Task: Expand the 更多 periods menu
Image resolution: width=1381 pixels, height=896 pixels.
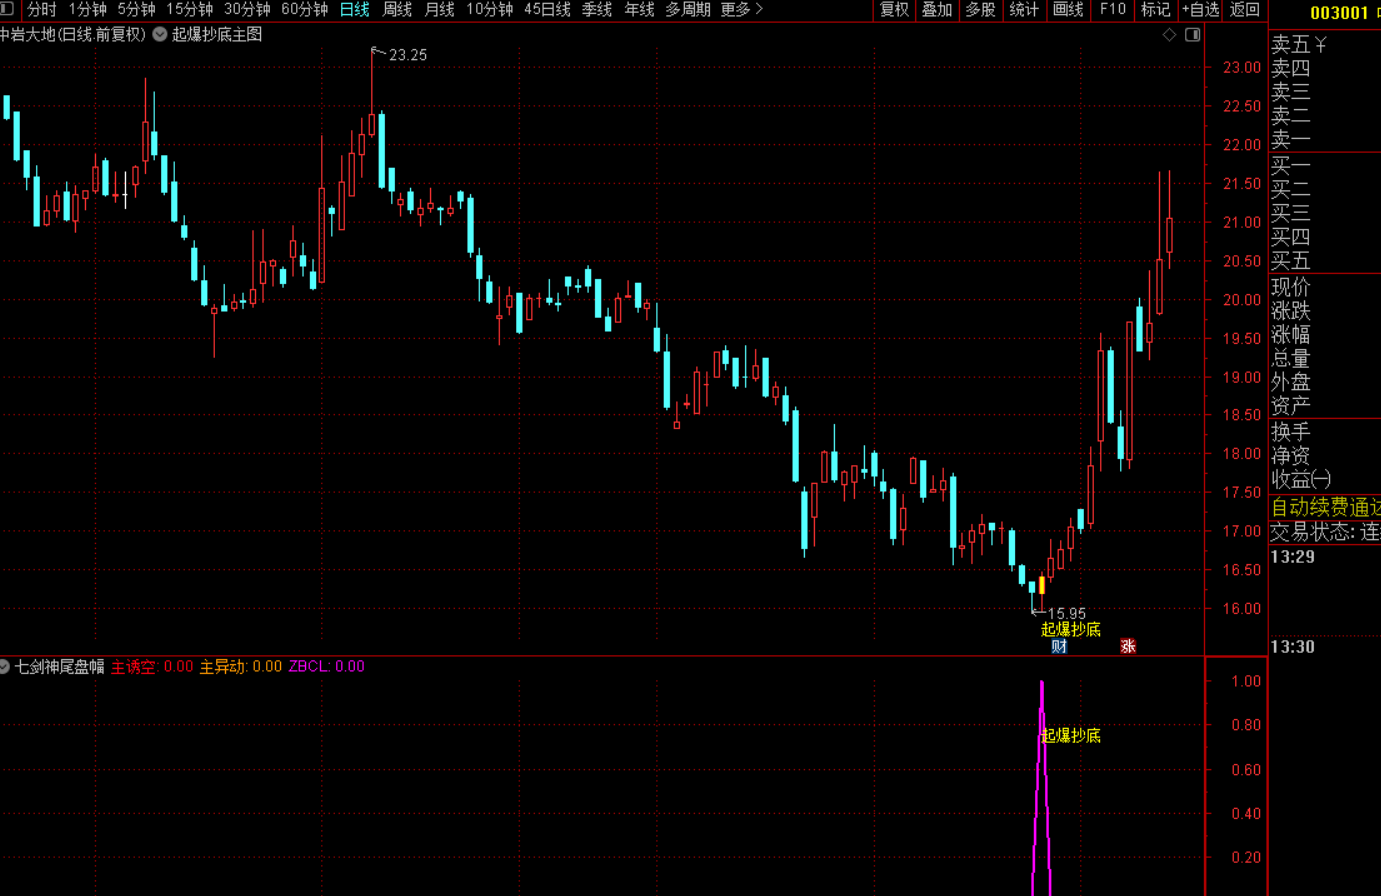Action: click(x=742, y=9)
